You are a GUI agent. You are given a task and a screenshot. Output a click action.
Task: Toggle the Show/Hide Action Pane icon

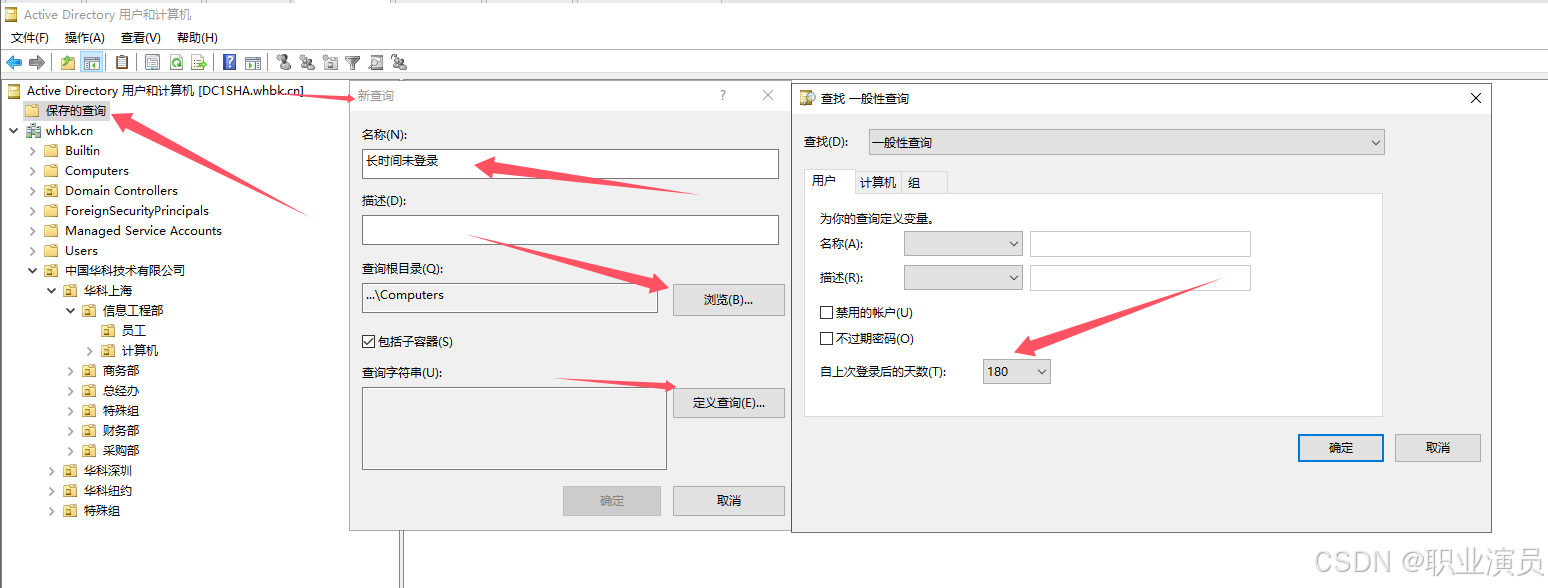click(253, 62)
